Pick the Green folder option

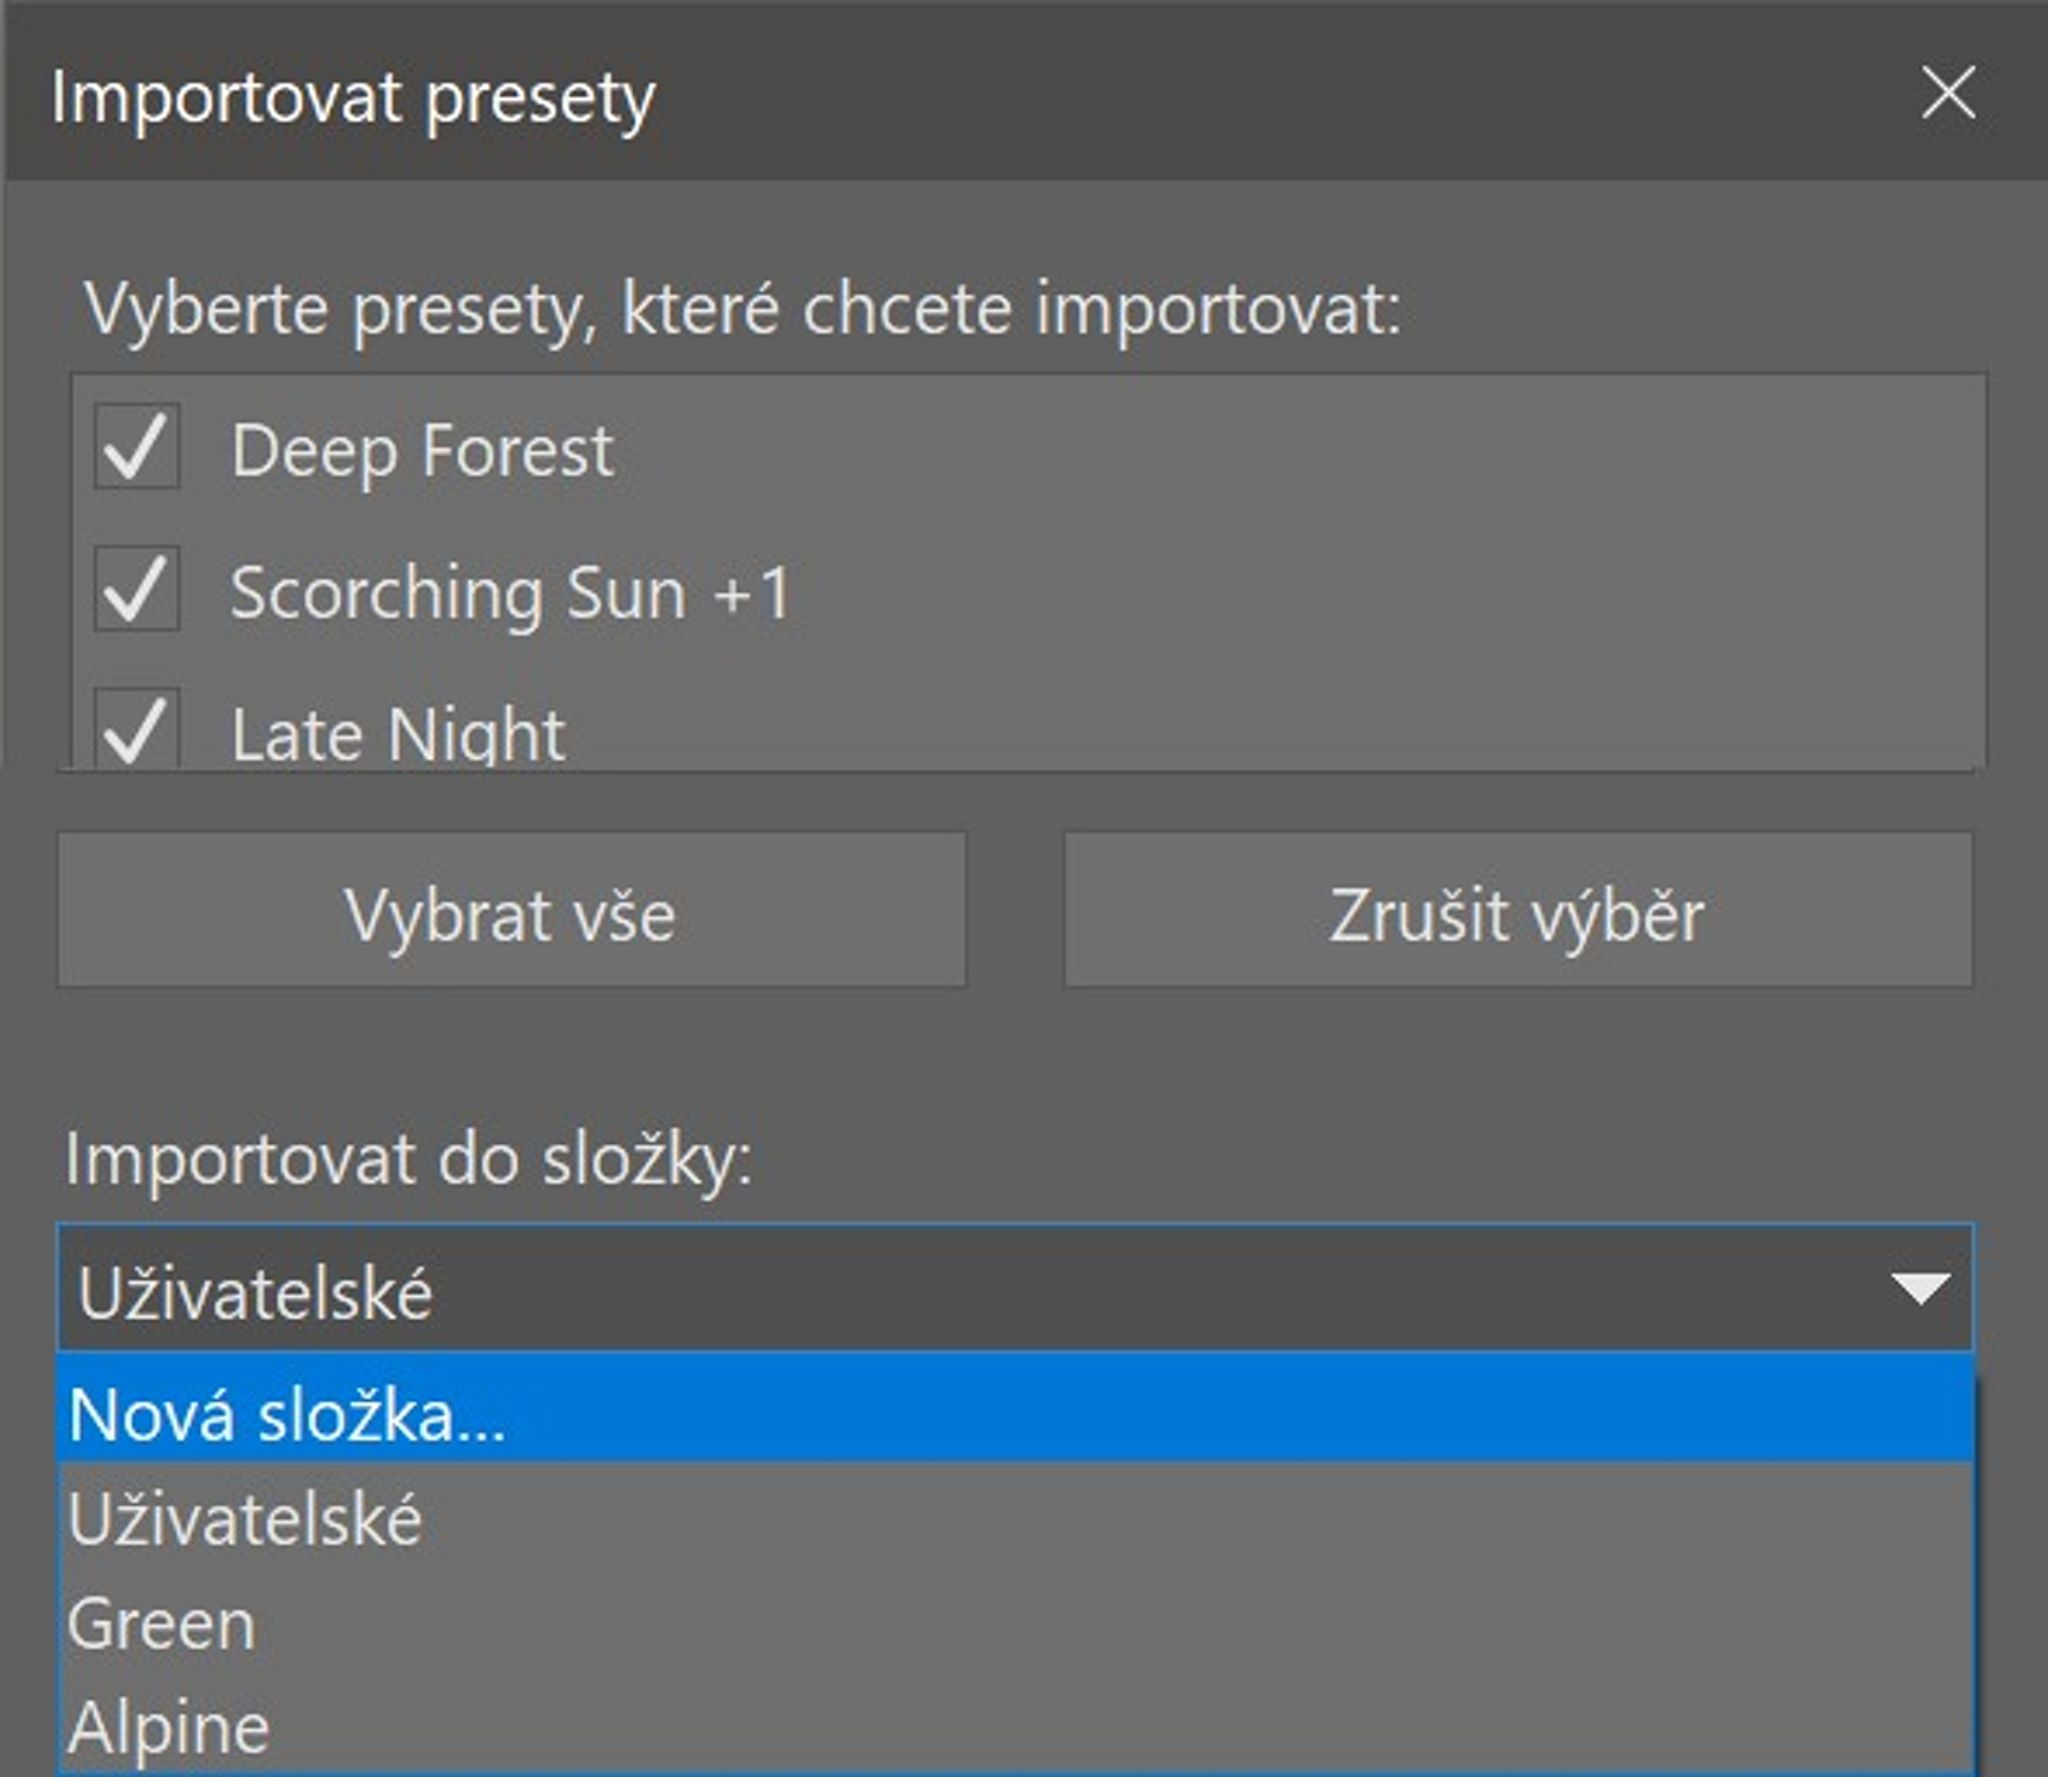[1015, 1622]
